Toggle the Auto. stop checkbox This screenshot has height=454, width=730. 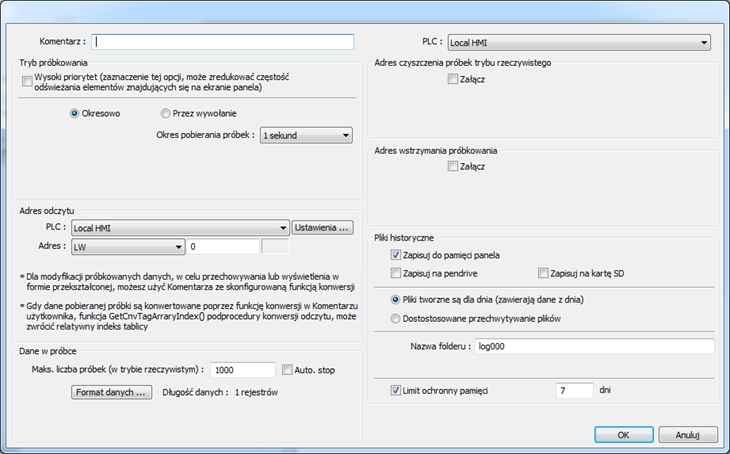pyautogui.click(x=287, y=370)
